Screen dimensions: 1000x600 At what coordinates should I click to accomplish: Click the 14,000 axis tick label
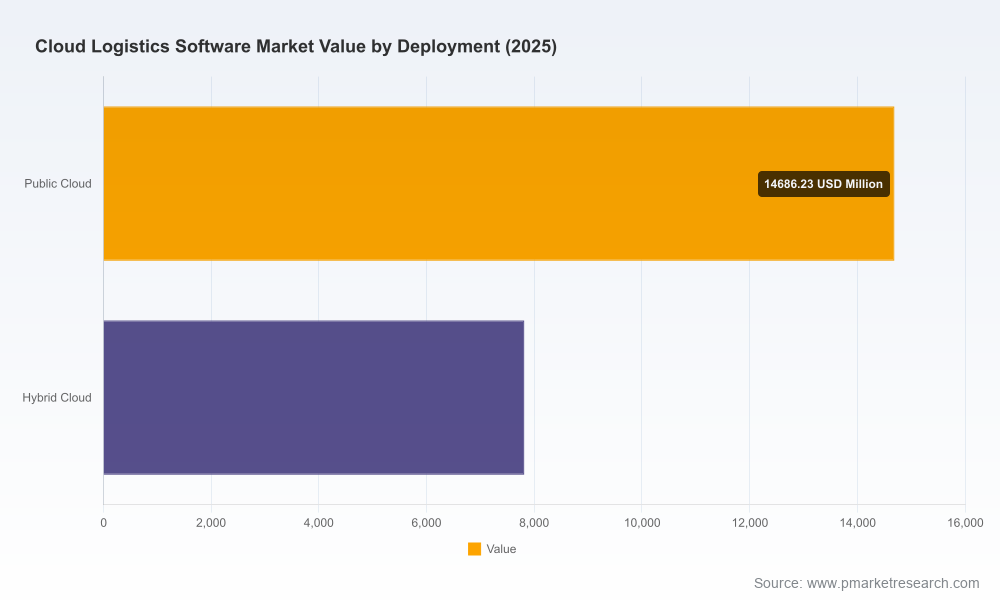pyautogui.click(x=858, y=523)
